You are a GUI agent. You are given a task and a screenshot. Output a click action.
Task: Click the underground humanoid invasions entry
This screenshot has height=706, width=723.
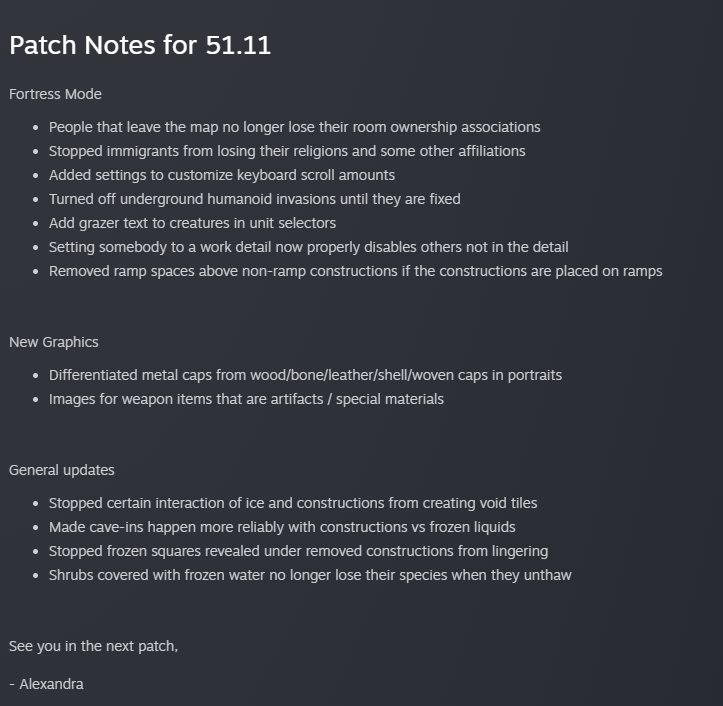[x=255, y=199]
